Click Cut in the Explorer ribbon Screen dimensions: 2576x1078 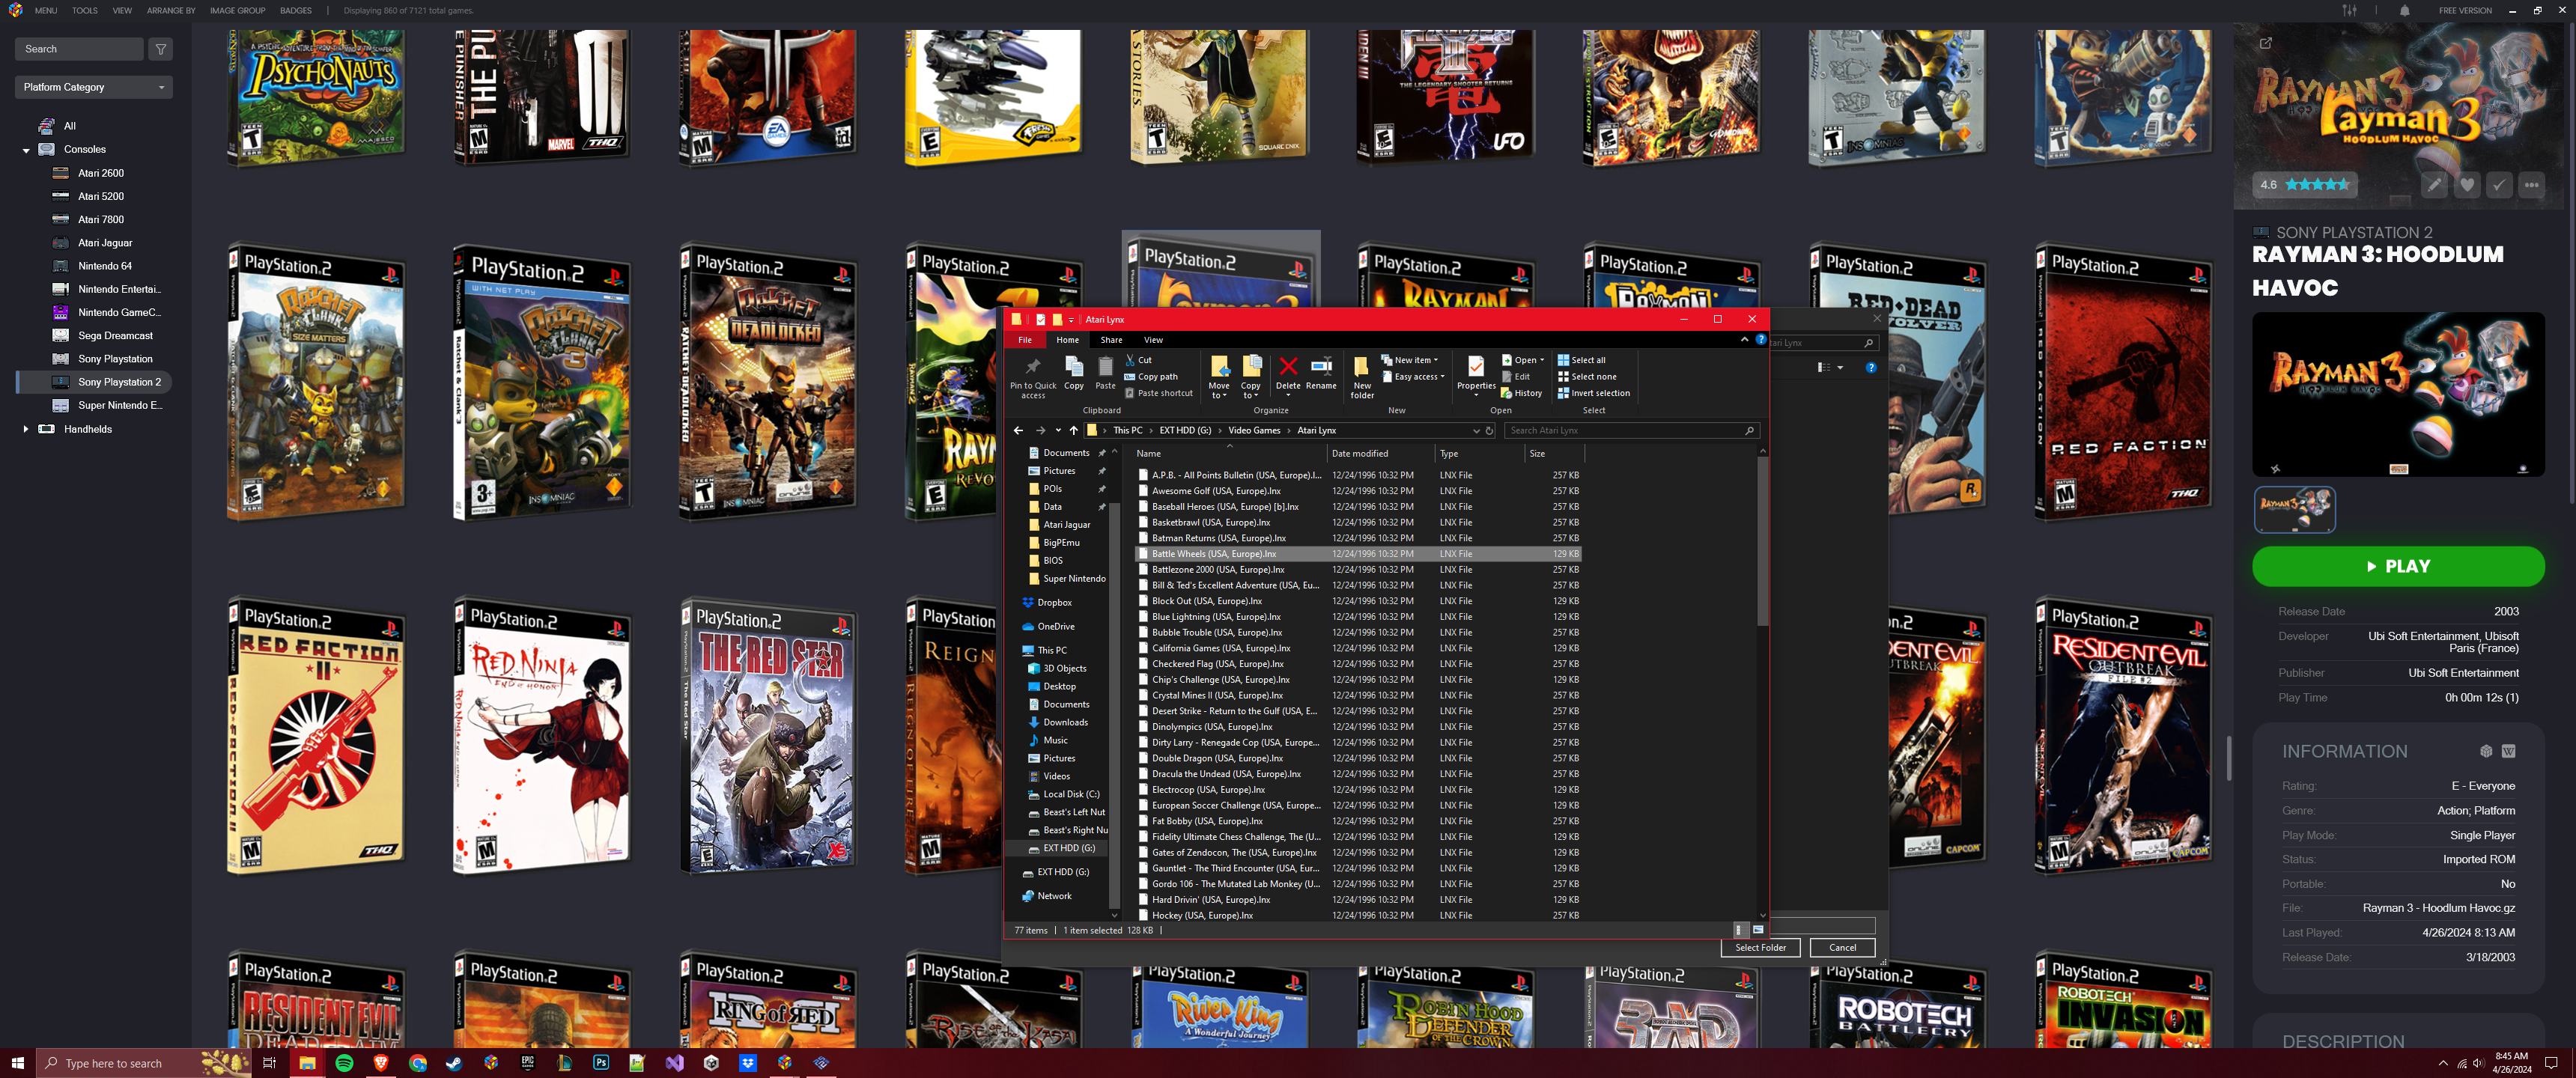pos(1138,360)
